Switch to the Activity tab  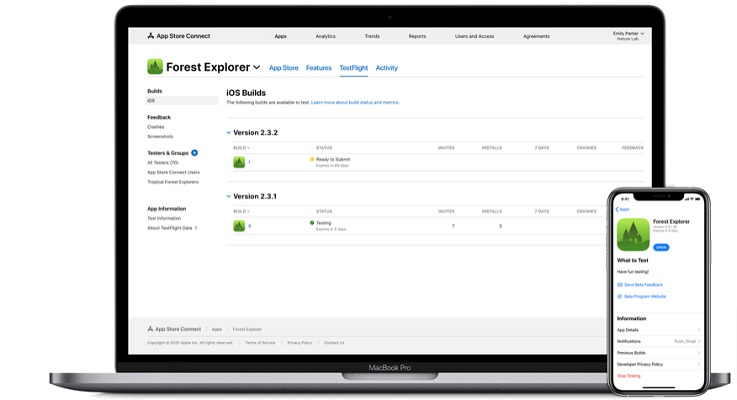click(386, 68)
